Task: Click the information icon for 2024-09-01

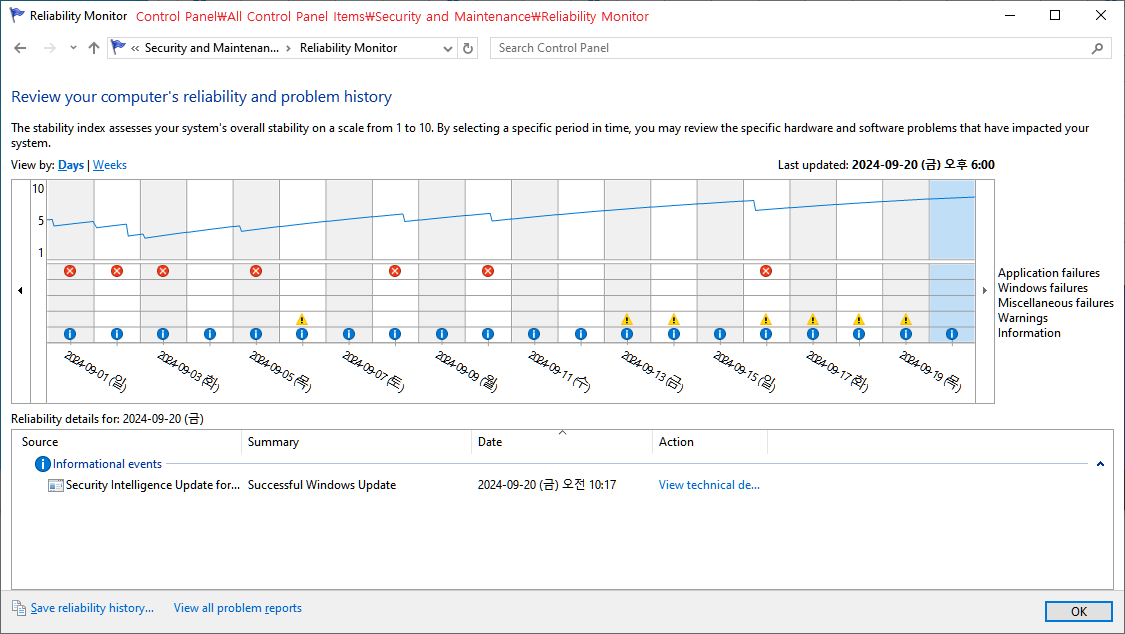Action: [70, 334]
